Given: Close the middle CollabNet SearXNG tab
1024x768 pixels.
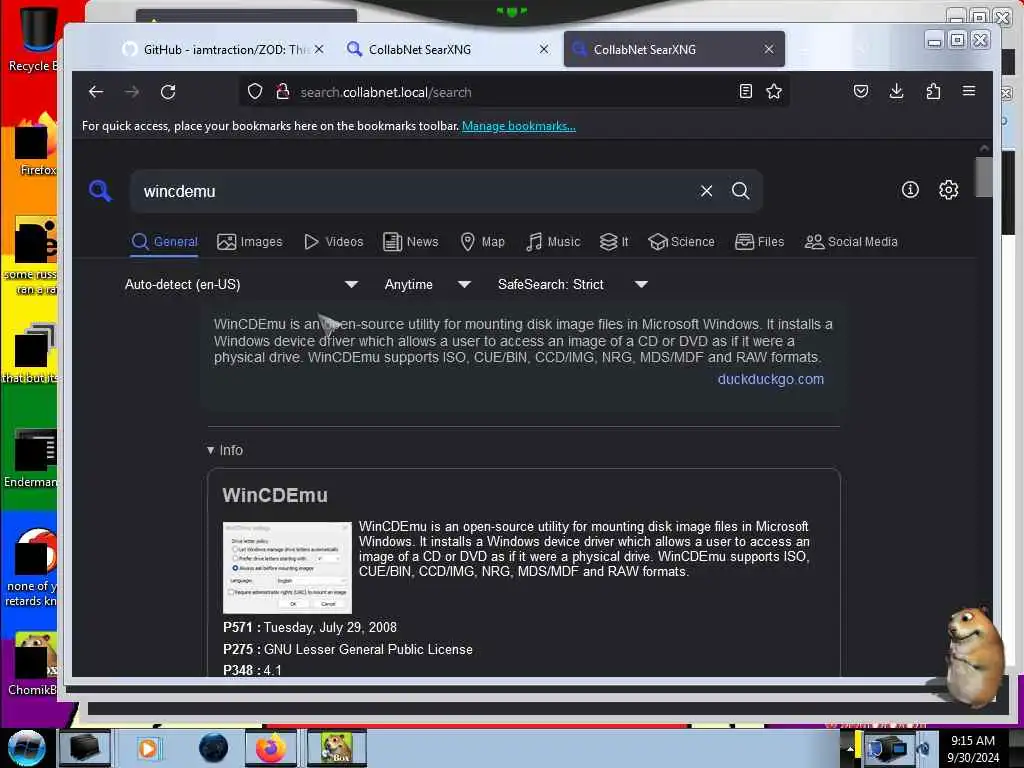Looking at the screenshot, I should [x=543, y=49].
